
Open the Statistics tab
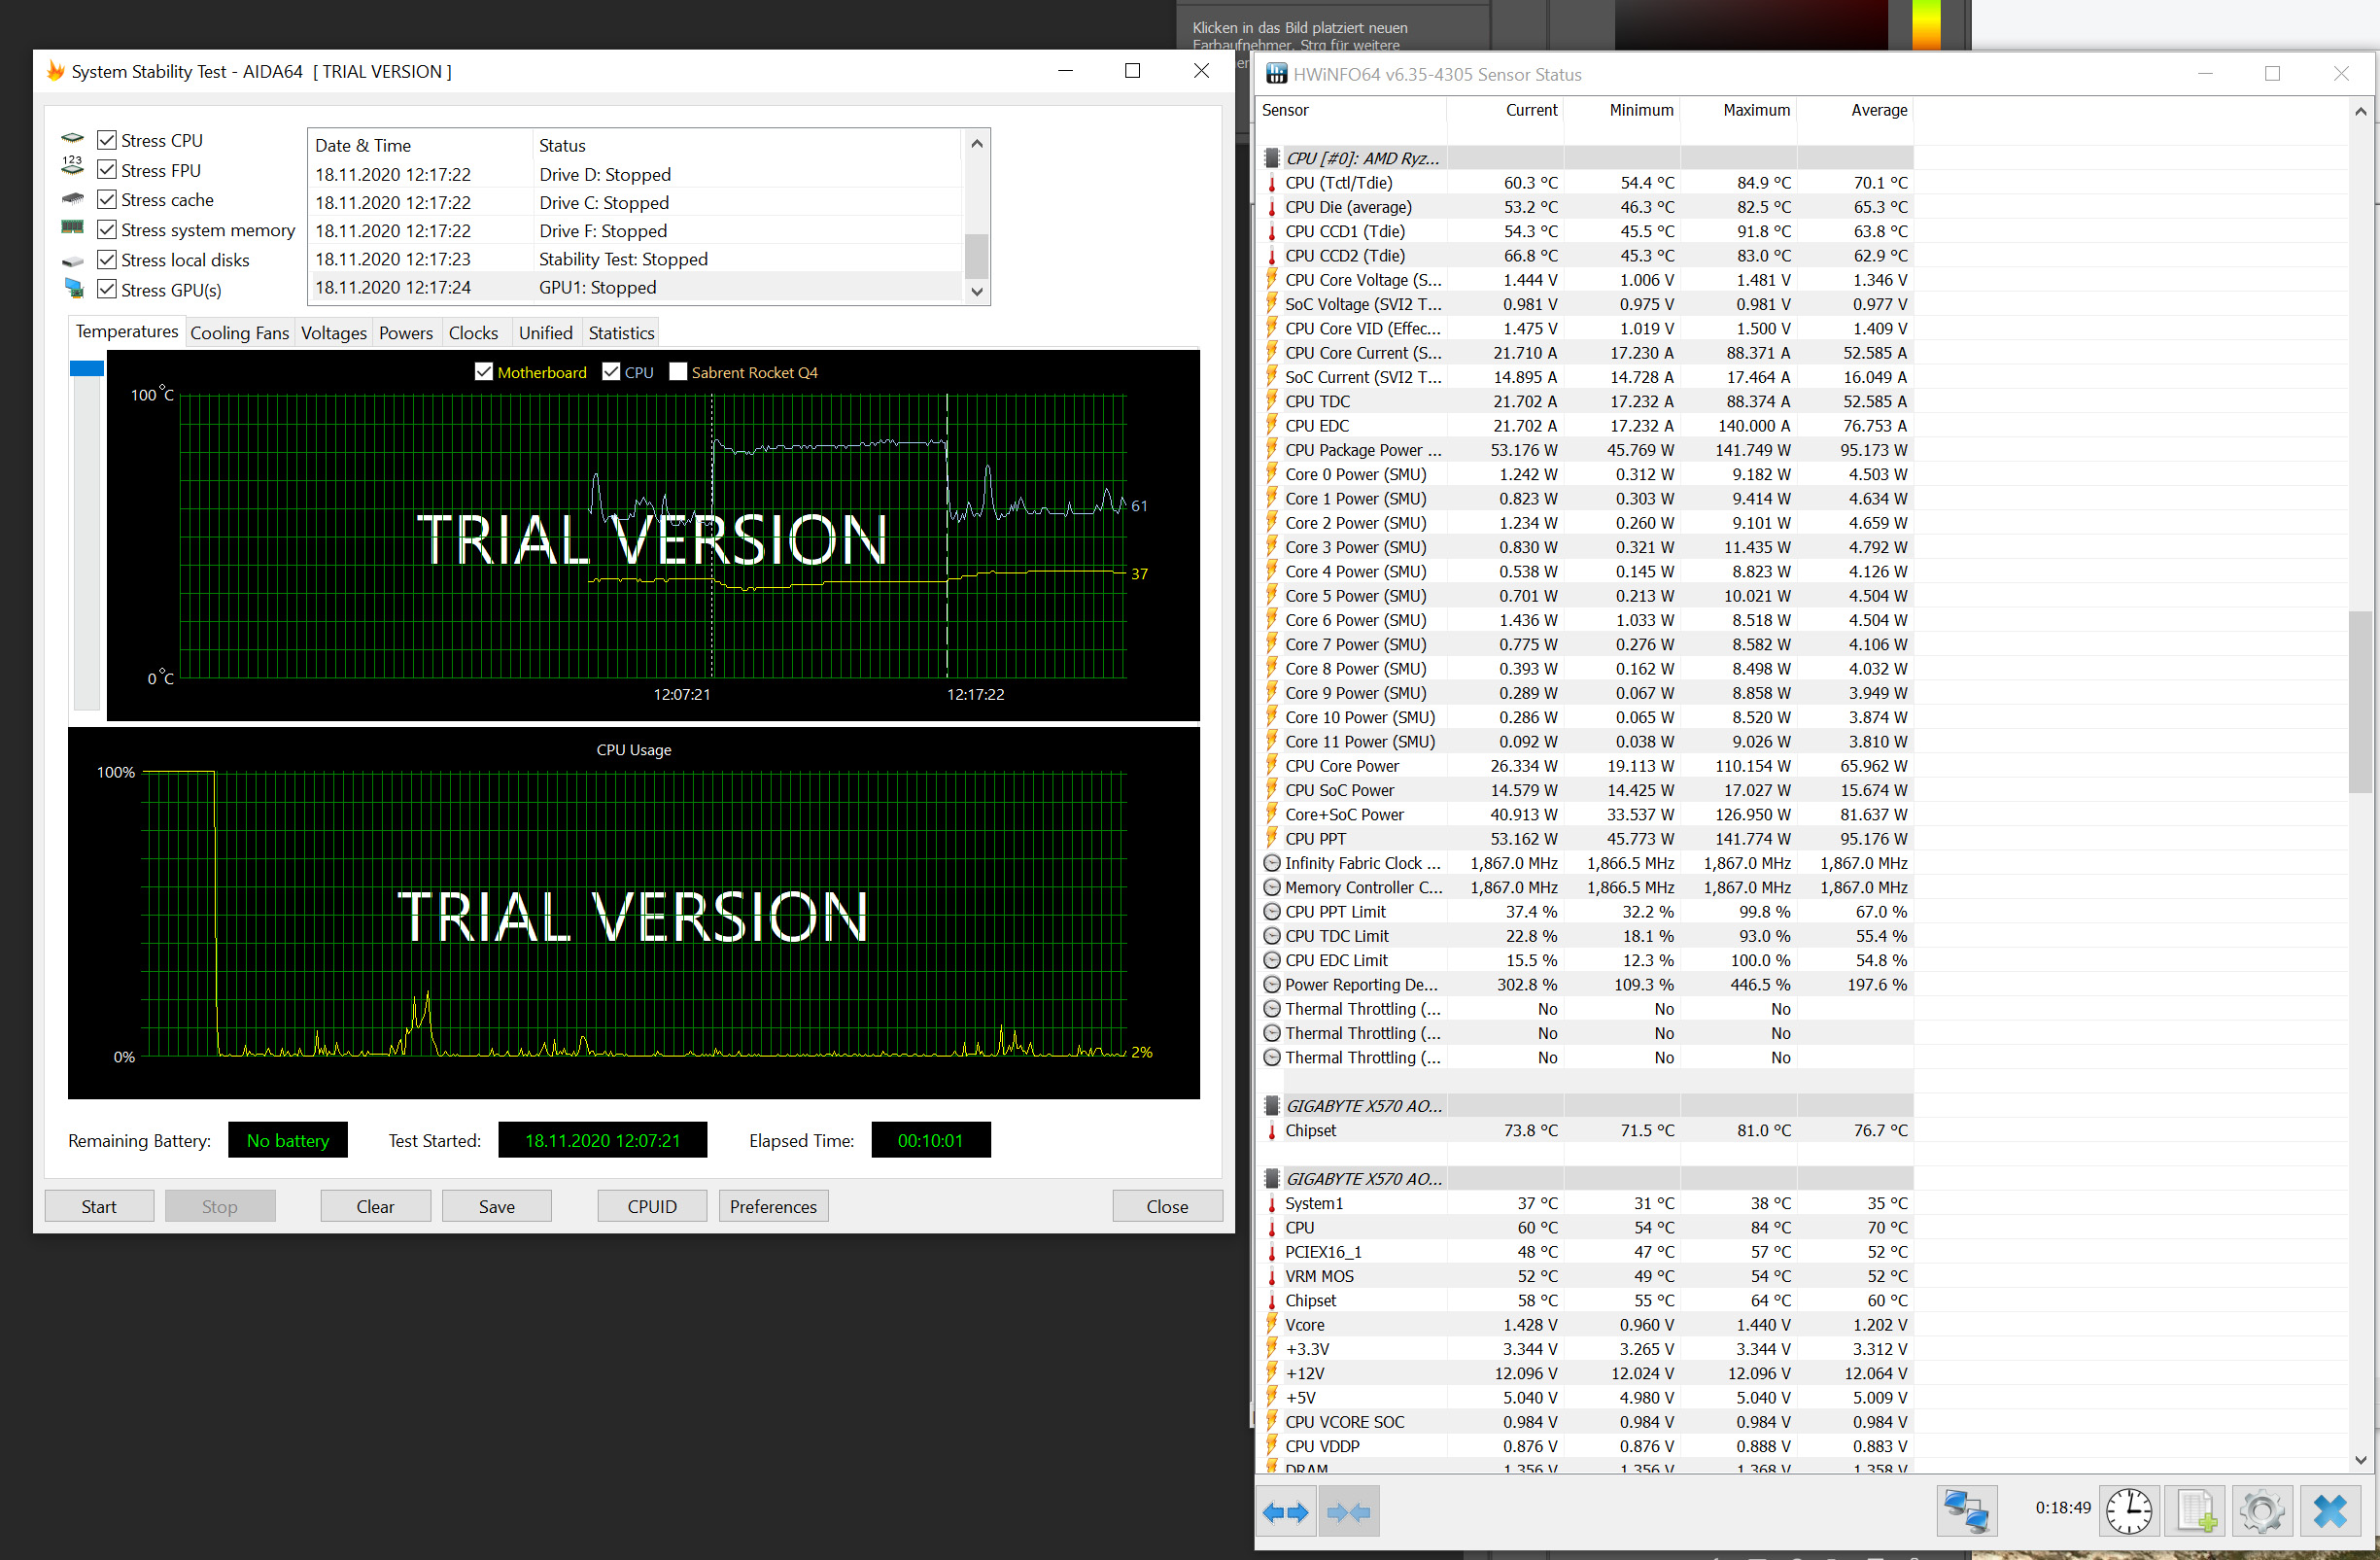(x=621, y=333)
